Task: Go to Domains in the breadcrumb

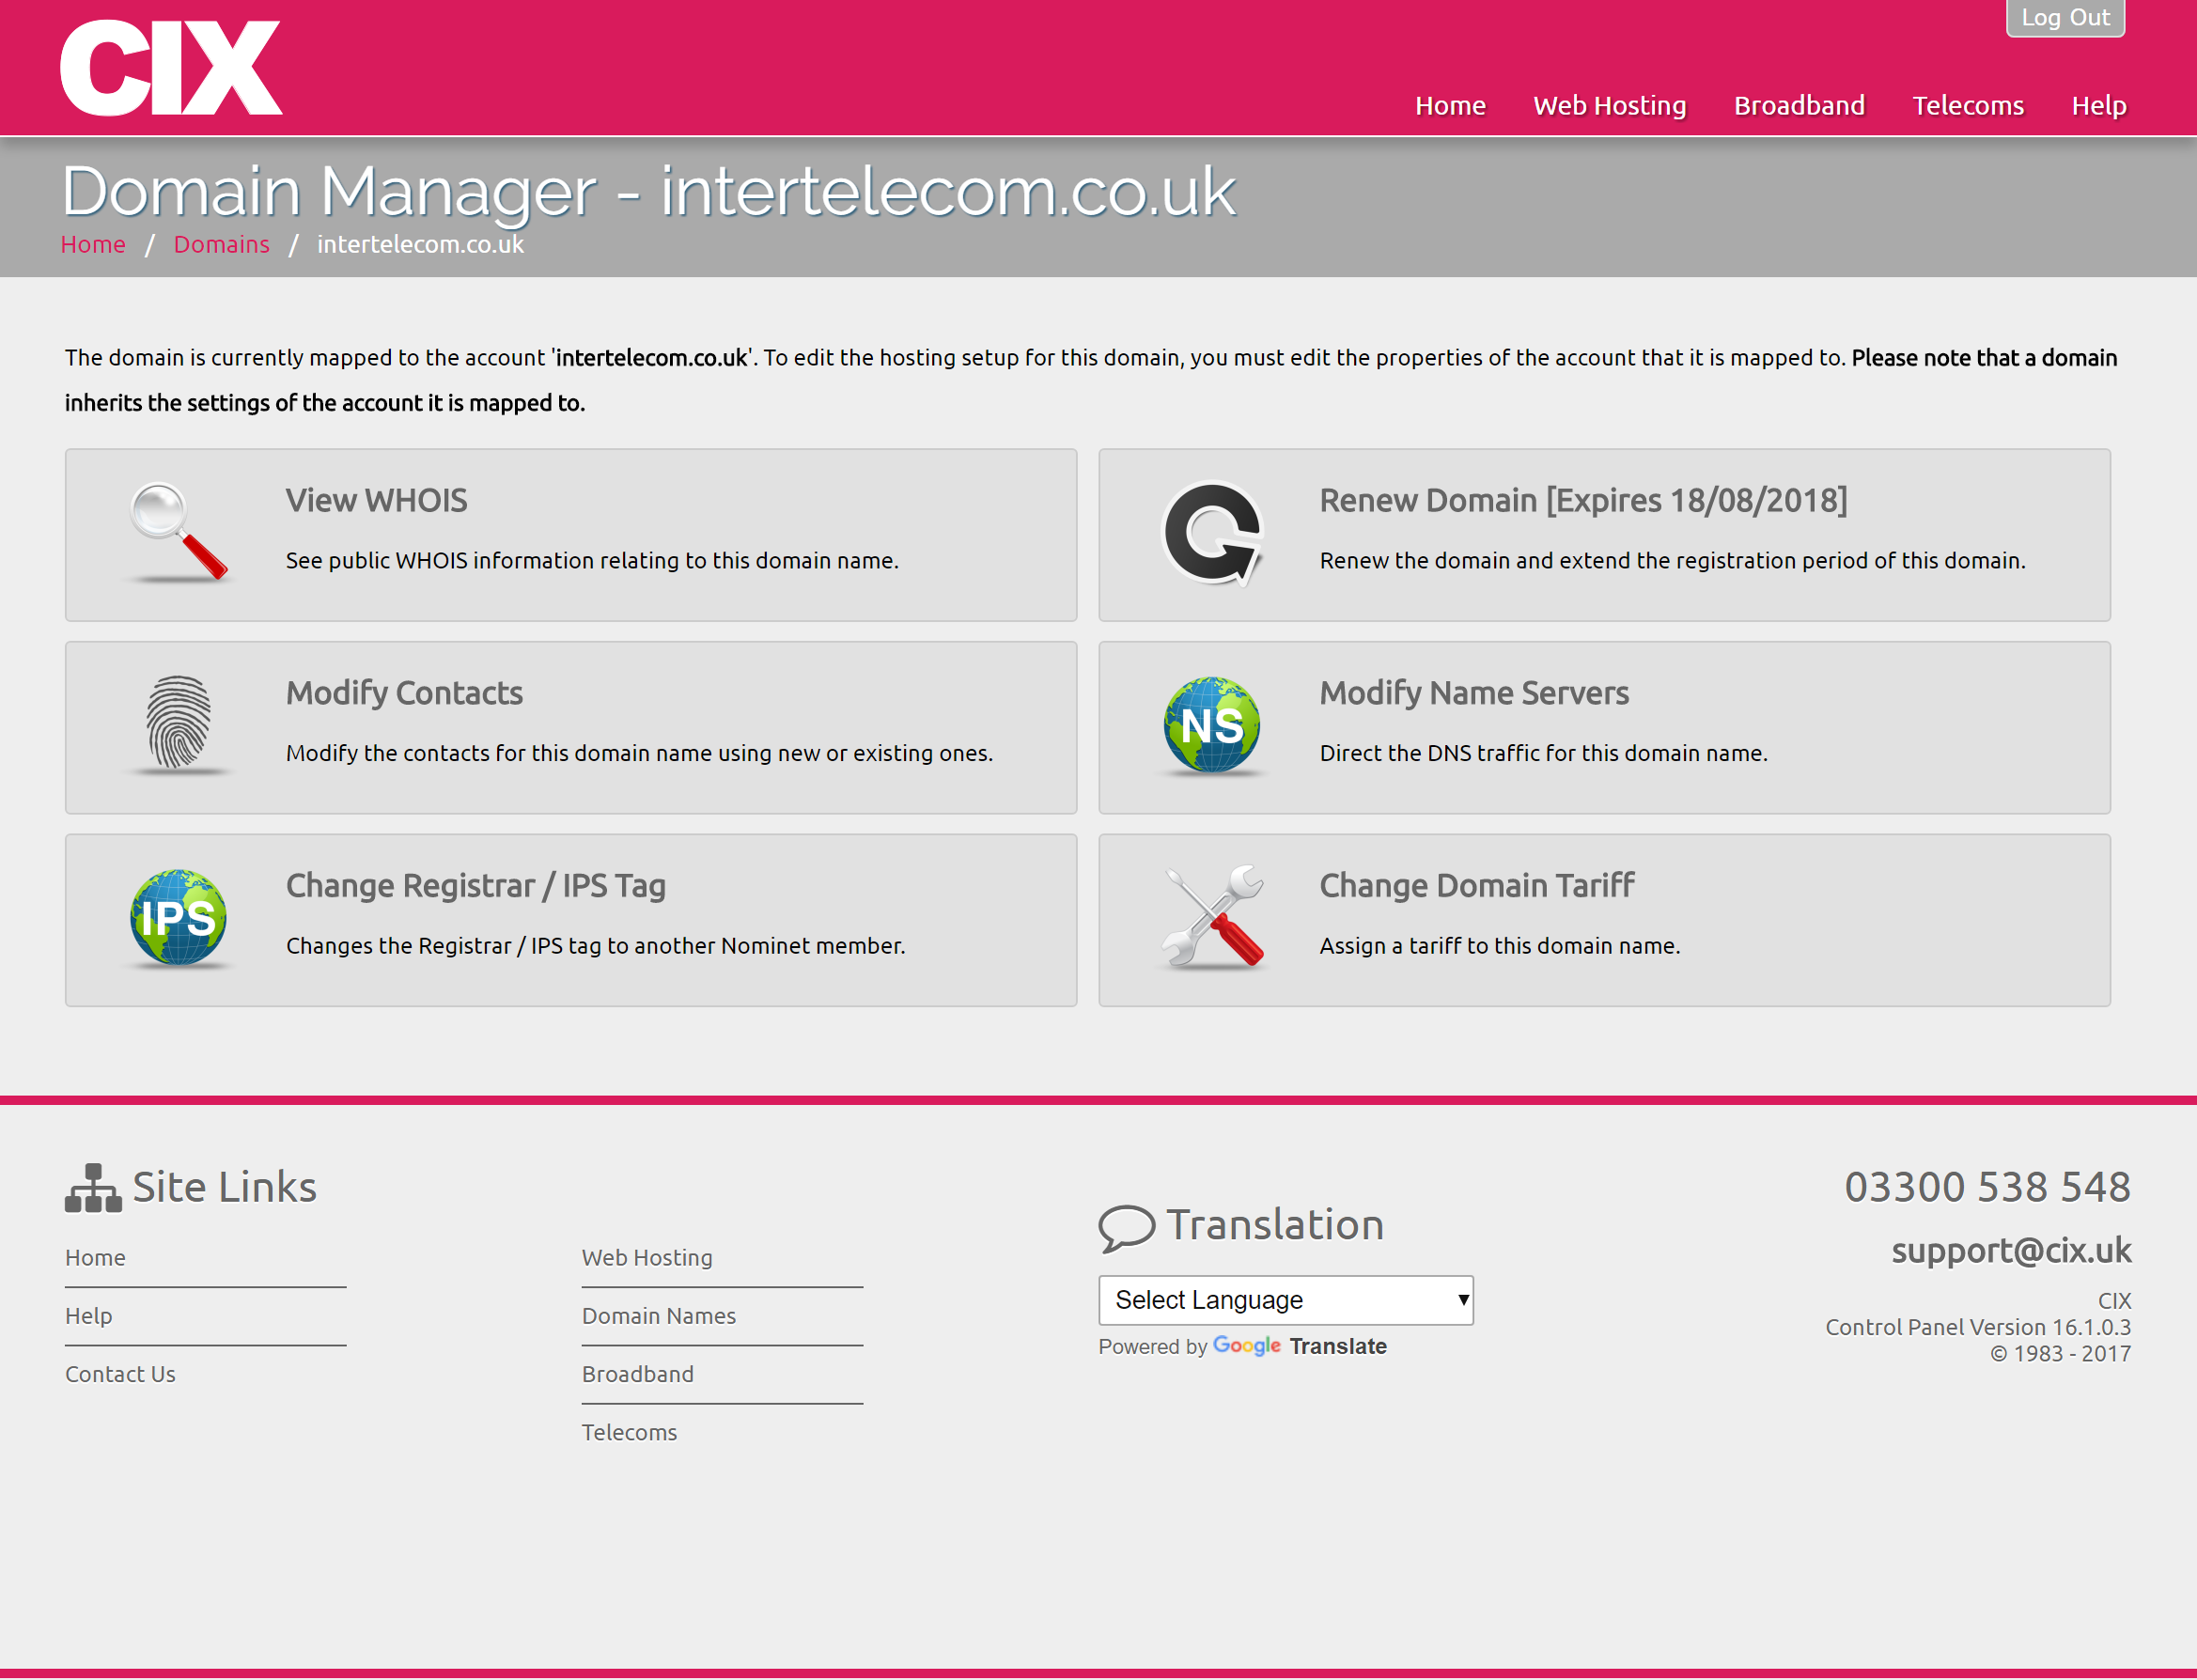Action: point(221,244)
